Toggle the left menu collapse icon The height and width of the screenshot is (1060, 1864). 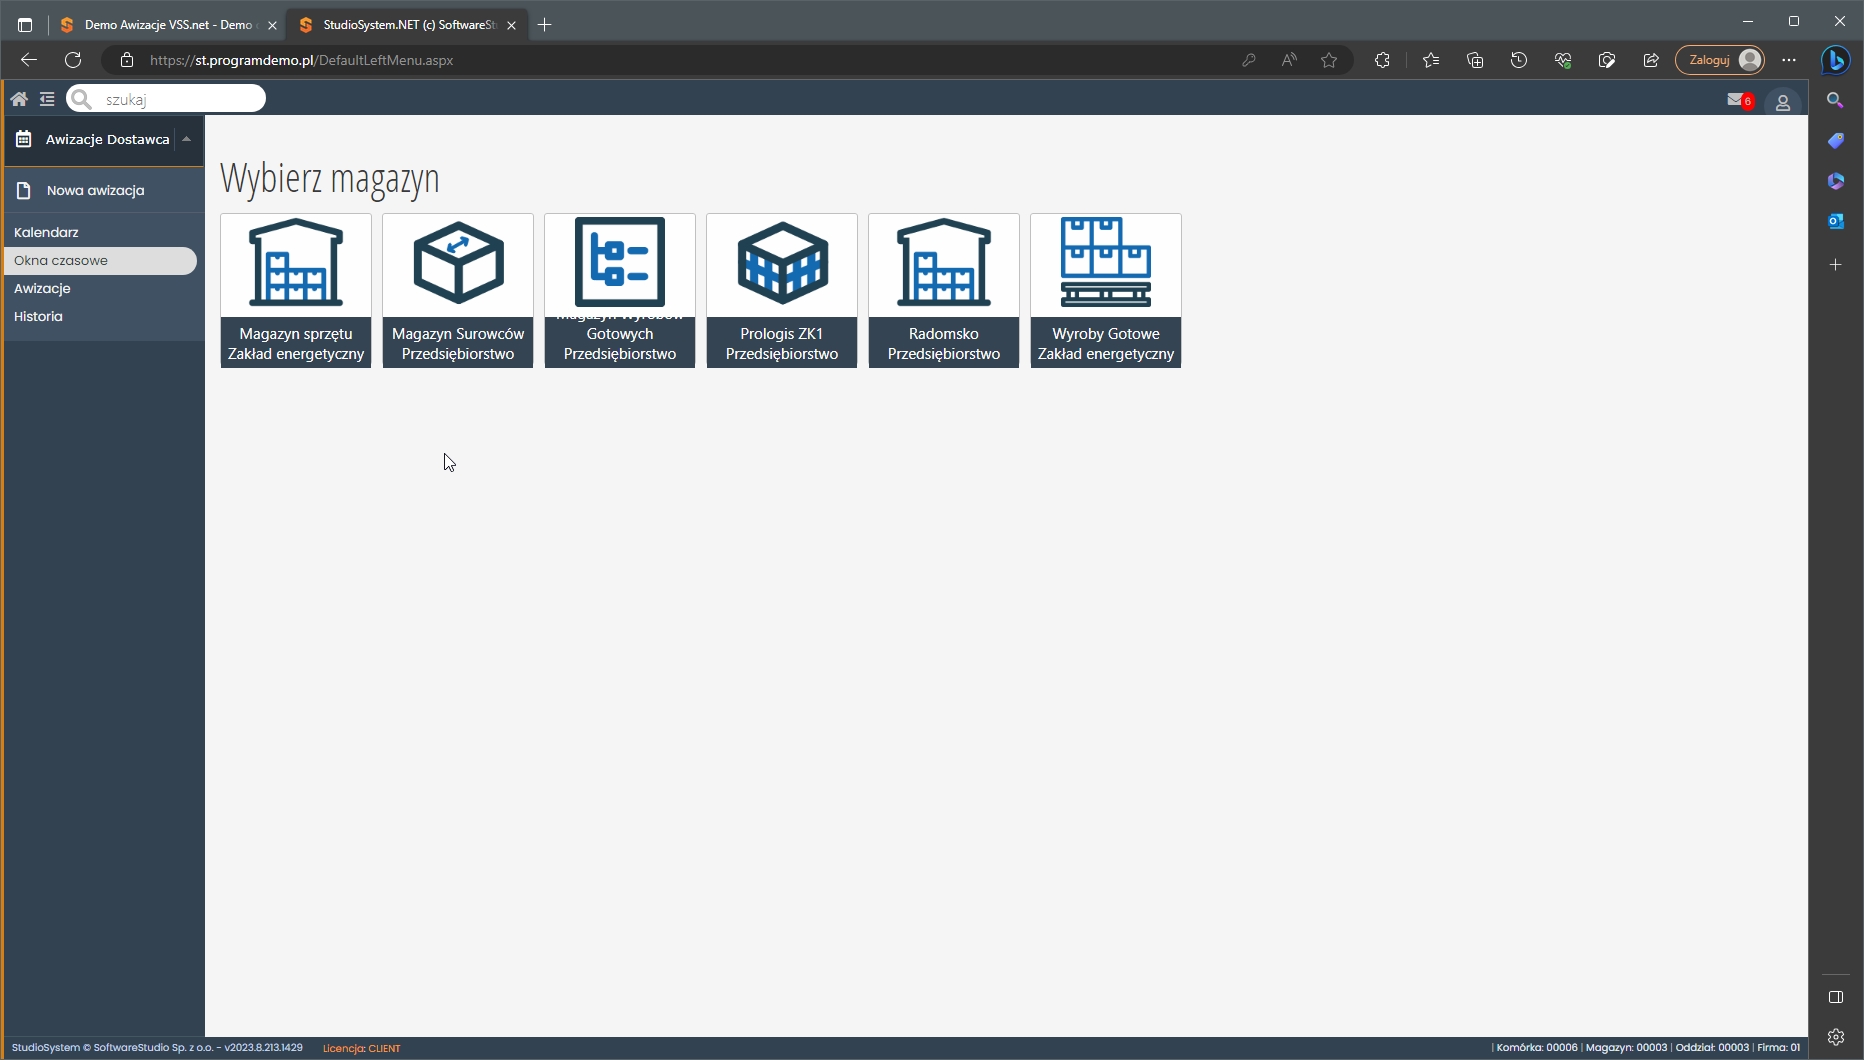tap(47, 99)
